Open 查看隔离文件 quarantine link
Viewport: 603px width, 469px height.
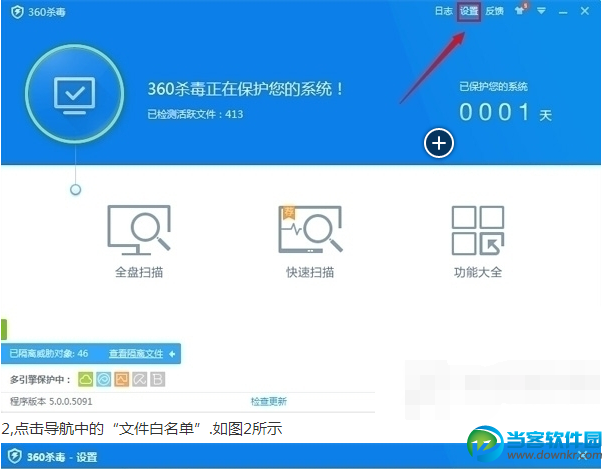tap(136, 354)
